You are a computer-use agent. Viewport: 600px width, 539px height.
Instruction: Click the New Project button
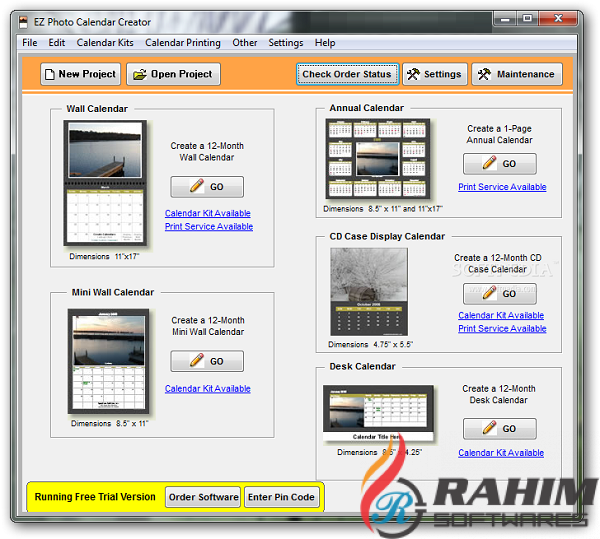click(80, 74)
